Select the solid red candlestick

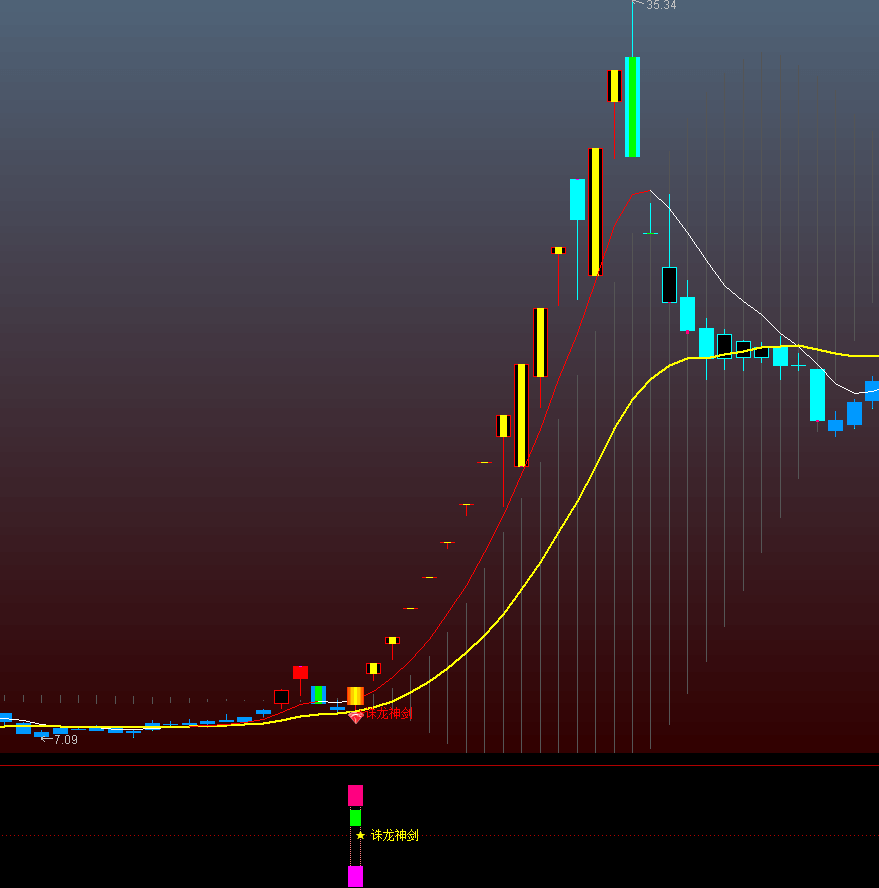300,673
